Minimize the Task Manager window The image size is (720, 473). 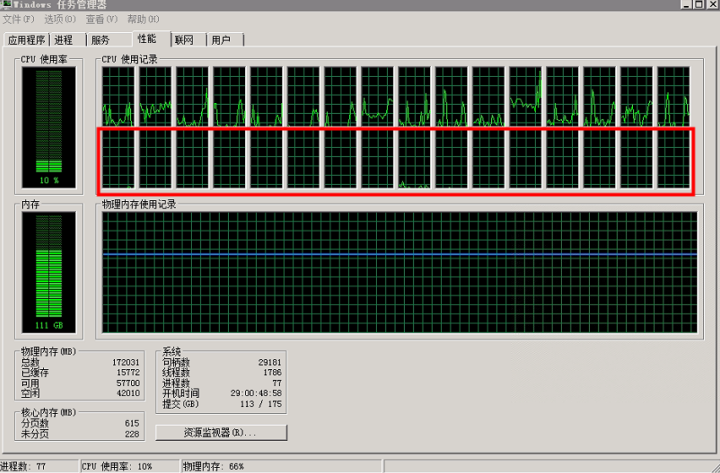[686, 4]
